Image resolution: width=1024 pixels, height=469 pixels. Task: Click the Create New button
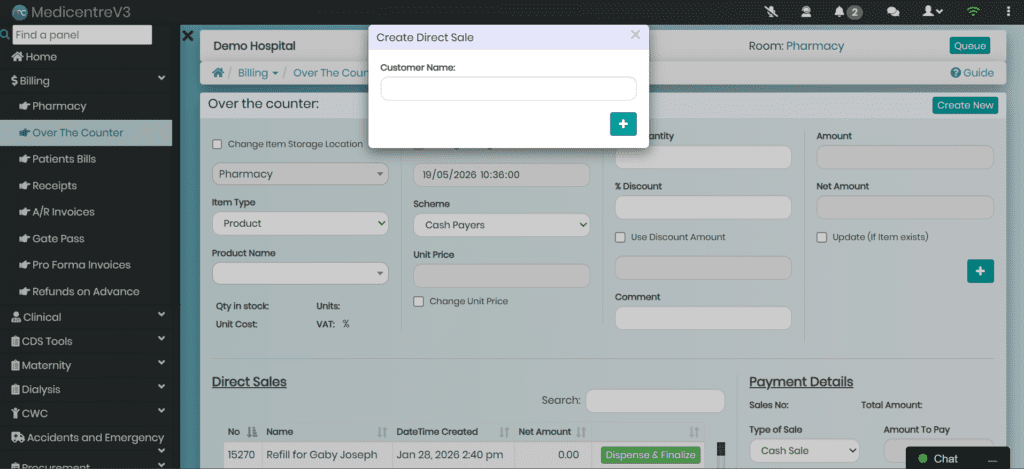965,105
